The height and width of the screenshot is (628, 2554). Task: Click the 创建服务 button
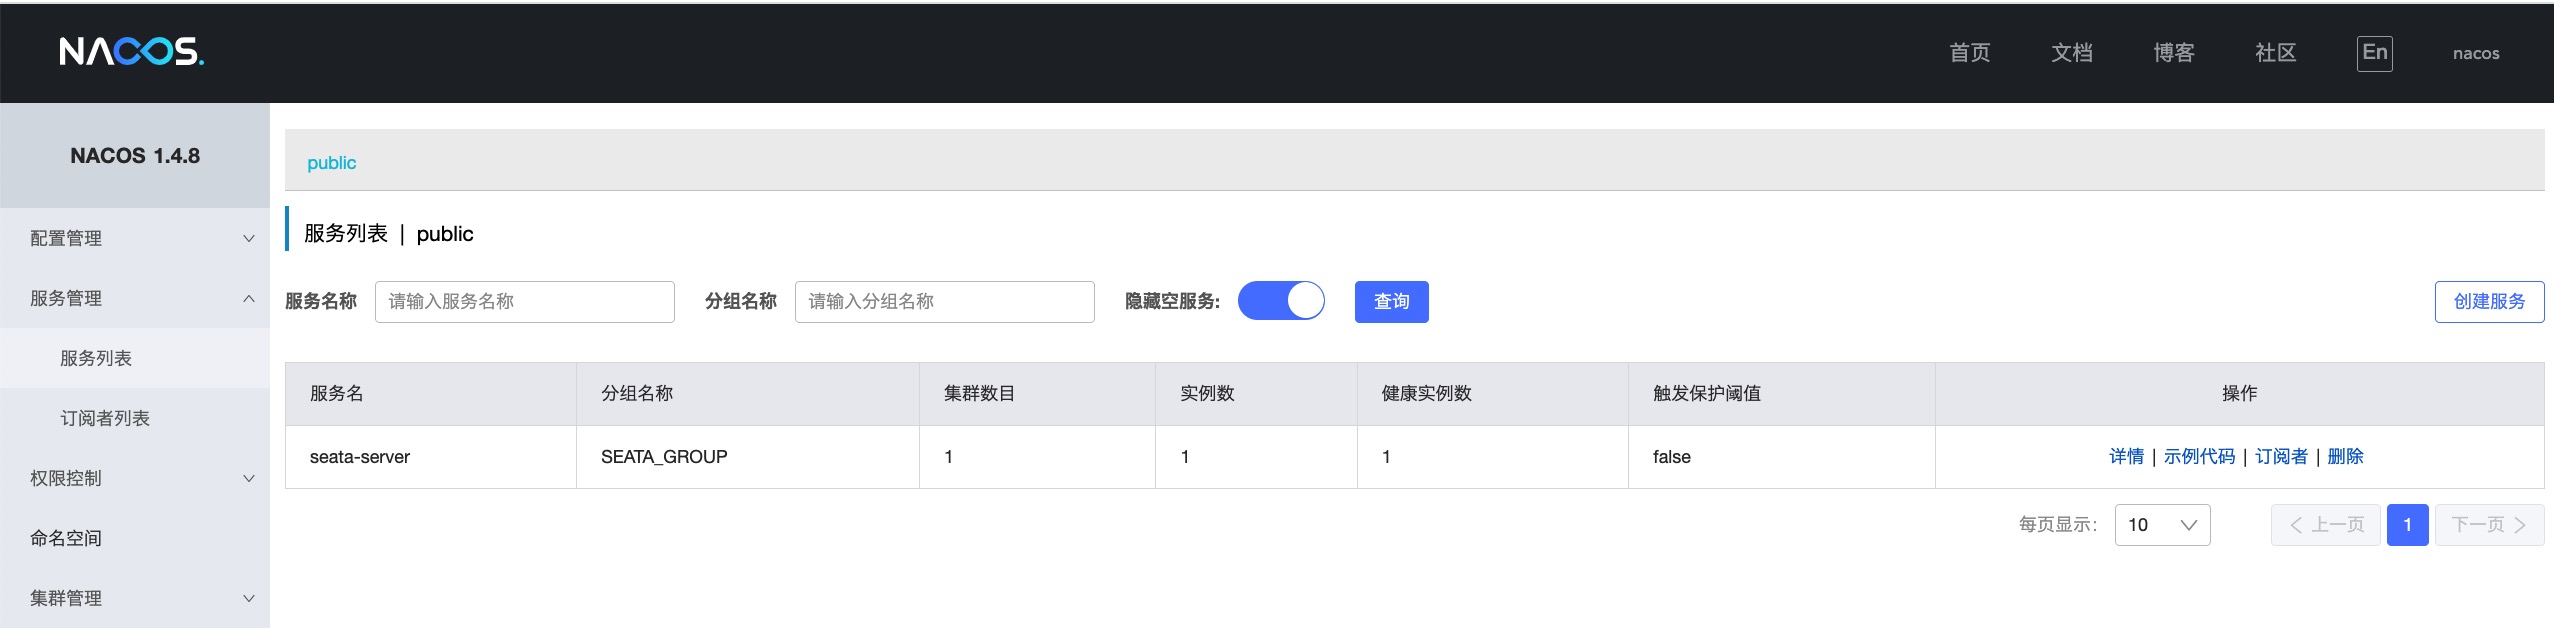(2489, 302)
